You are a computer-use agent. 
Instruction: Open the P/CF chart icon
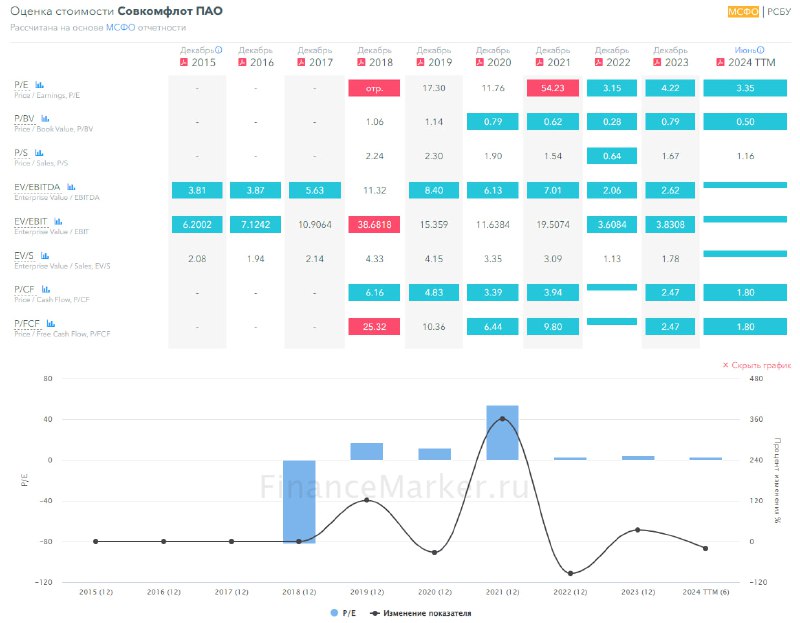click(x=45, y=289)
